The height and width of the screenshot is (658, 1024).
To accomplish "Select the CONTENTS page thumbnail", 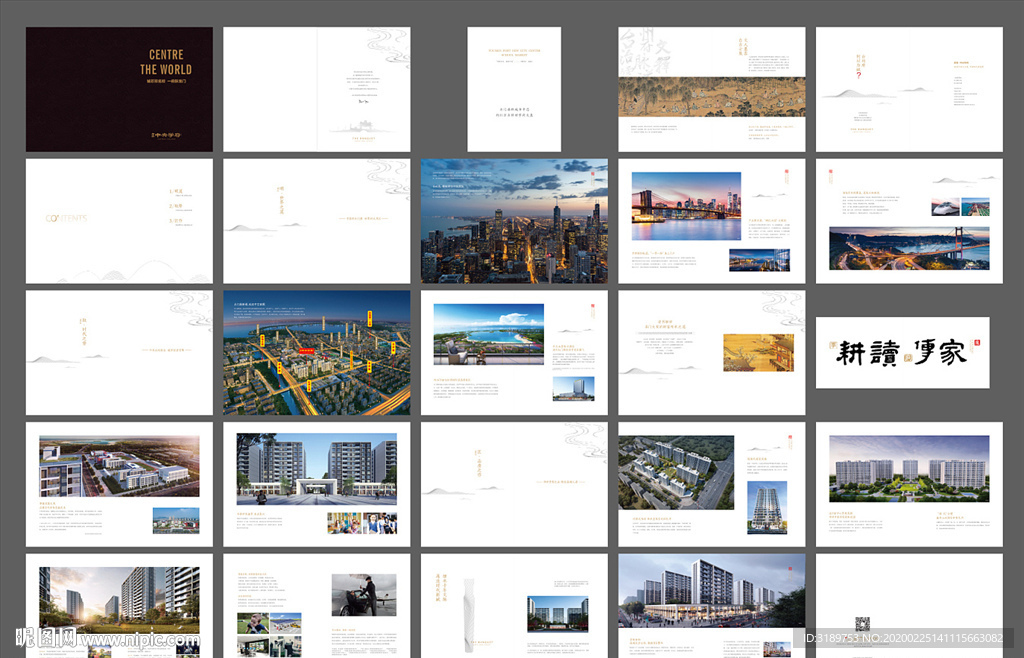I will pos(119,220).
